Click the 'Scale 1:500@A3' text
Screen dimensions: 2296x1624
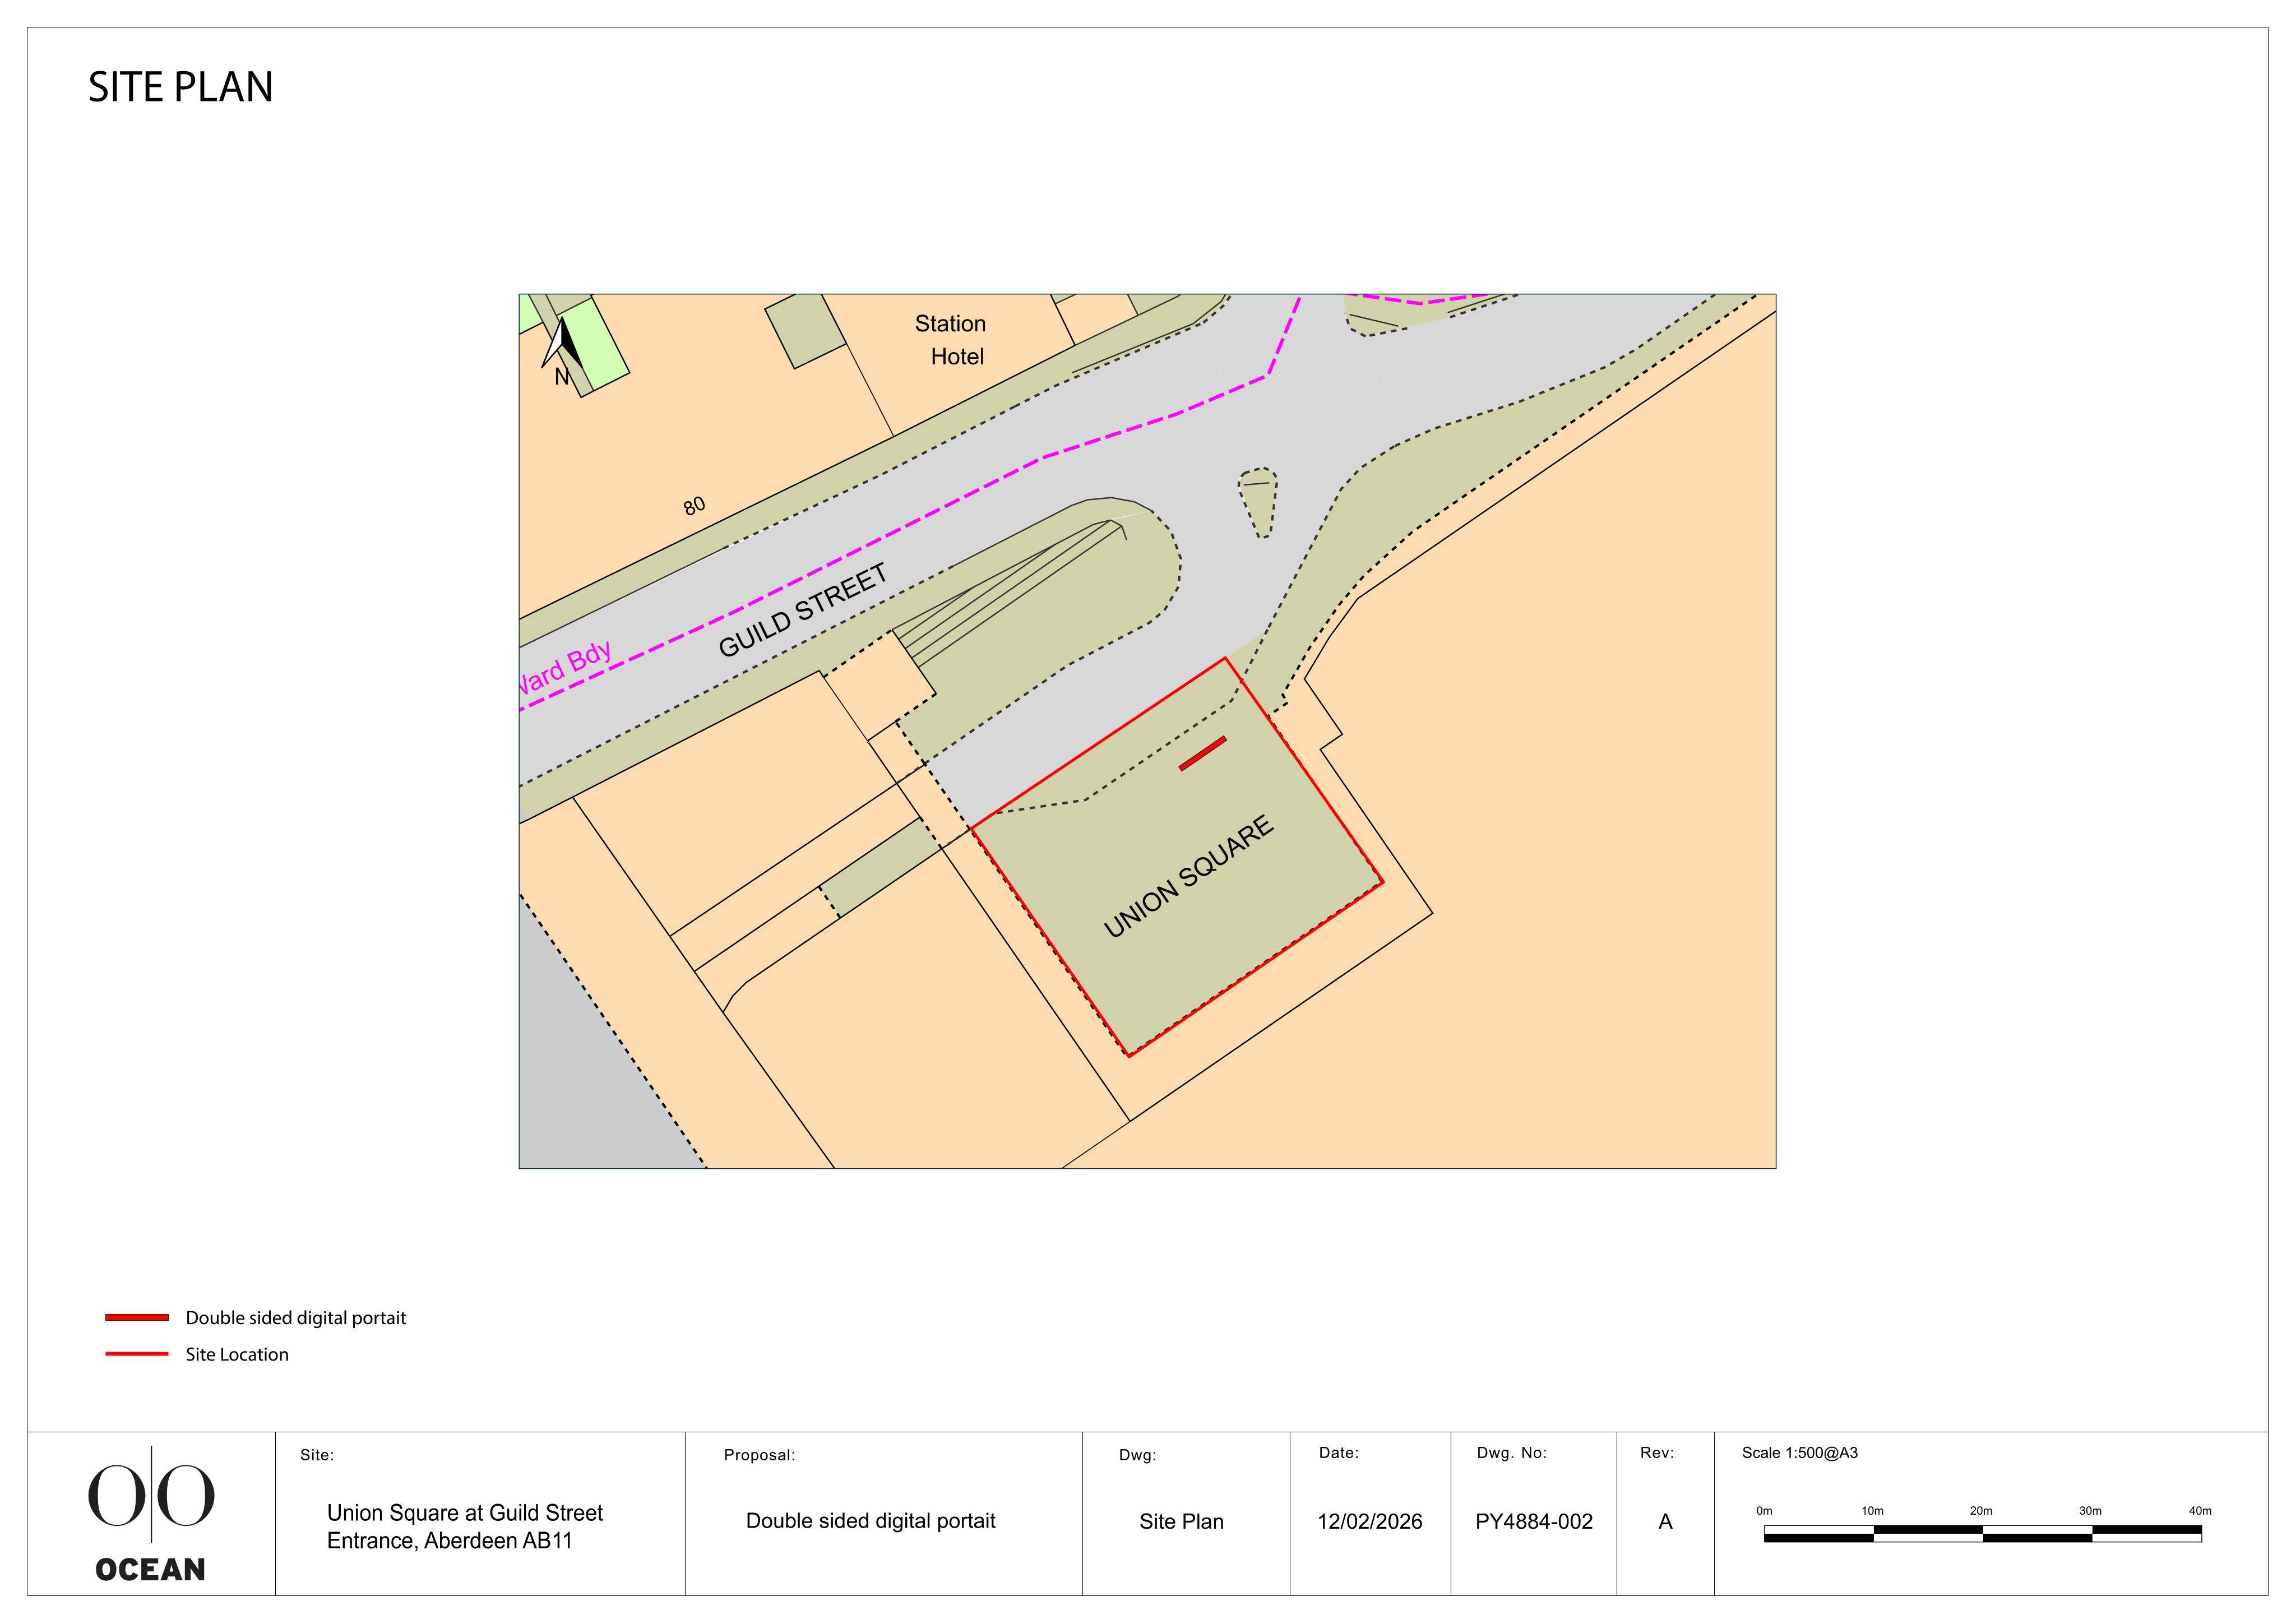[1800, 1453]
